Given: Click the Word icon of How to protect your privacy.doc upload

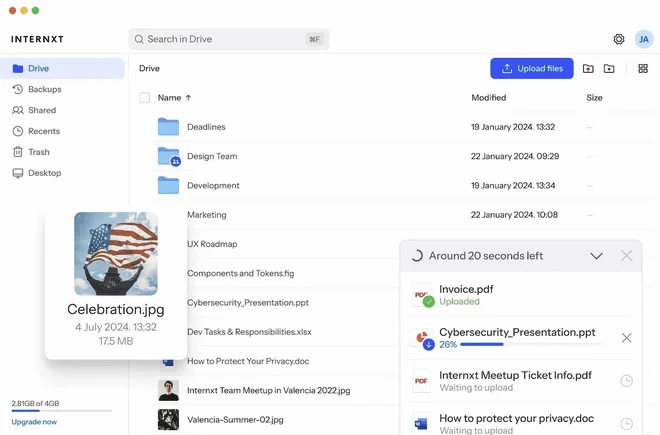Looking at the screenshot, I should coord(421,423).
